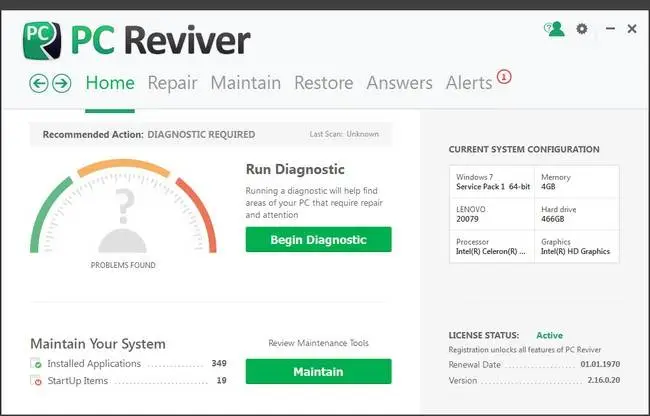Click the Windows 7 Service Pack 1 cell
The image size is (650, 416).
click(x=492, y=182)
